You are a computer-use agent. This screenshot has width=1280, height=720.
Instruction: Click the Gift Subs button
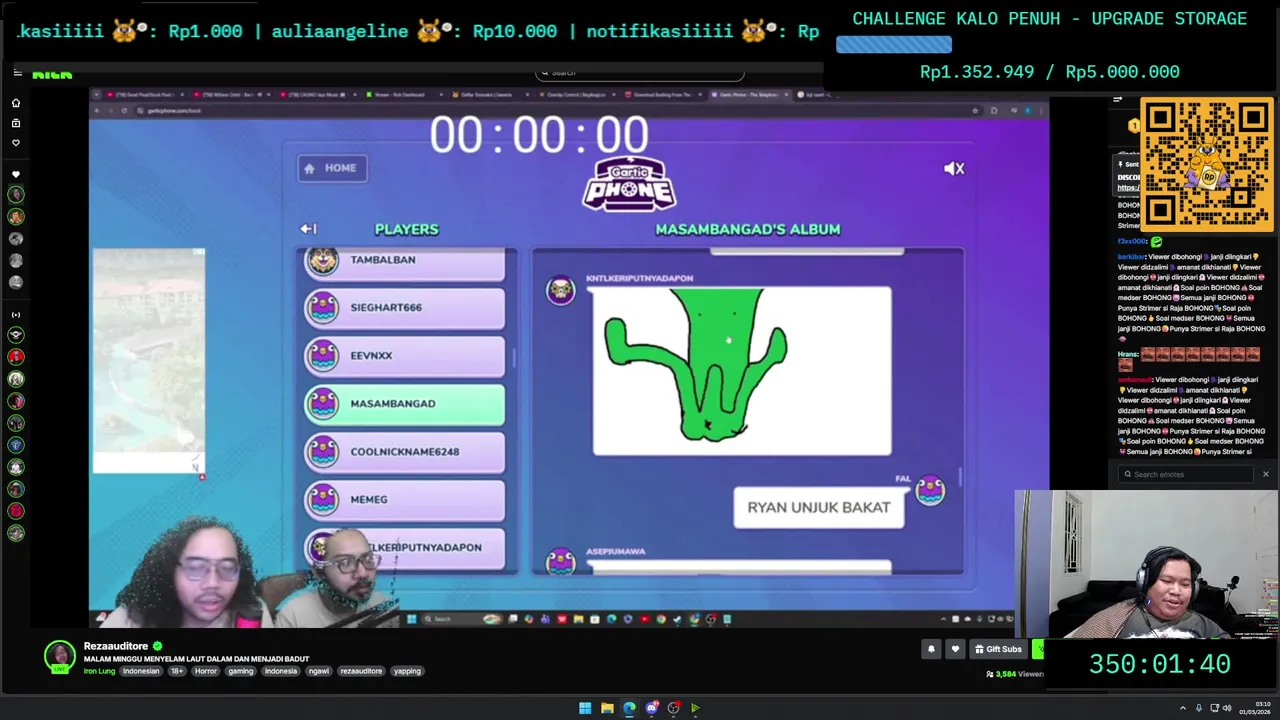998,649
